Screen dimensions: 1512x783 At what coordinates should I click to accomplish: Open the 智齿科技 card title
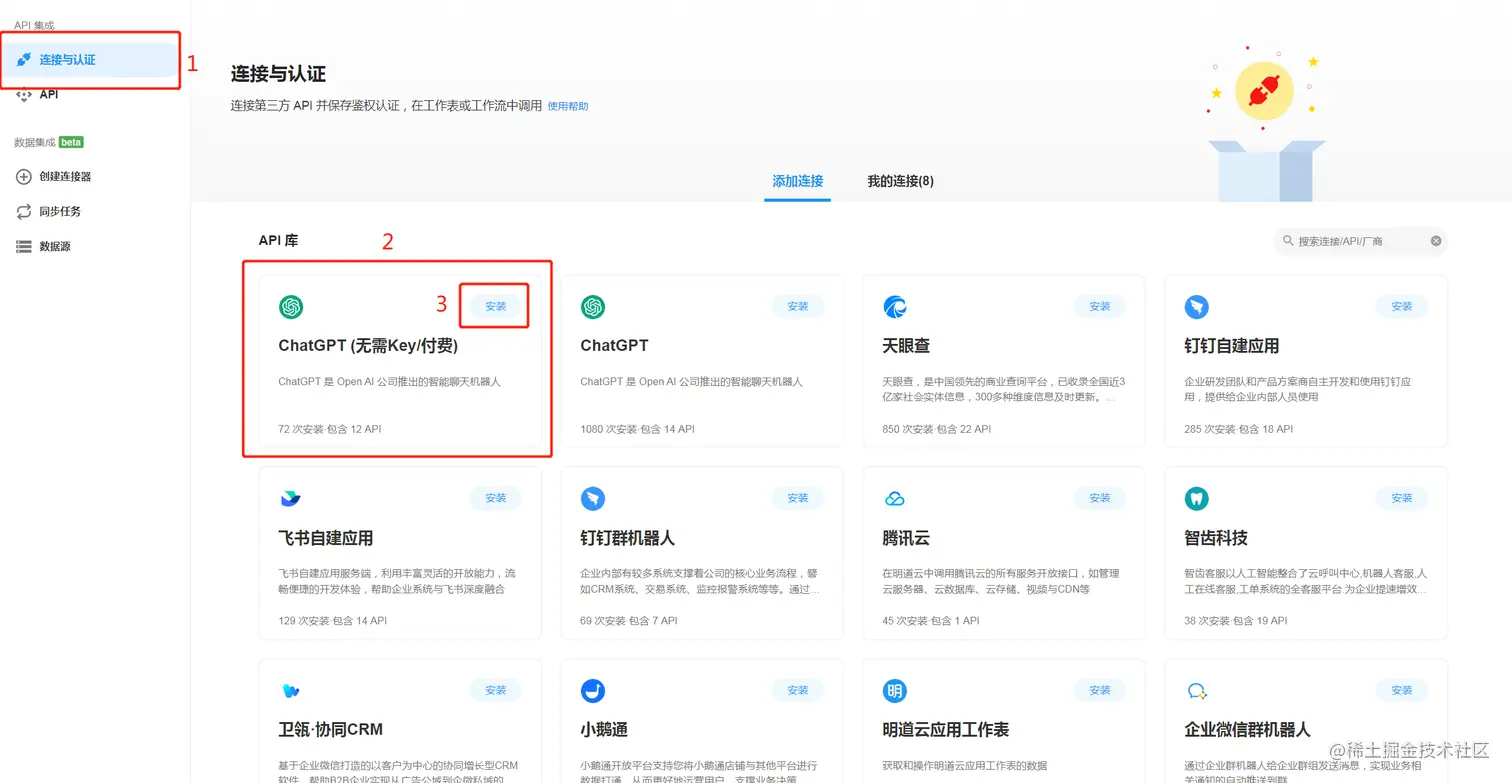(1216, 538)
